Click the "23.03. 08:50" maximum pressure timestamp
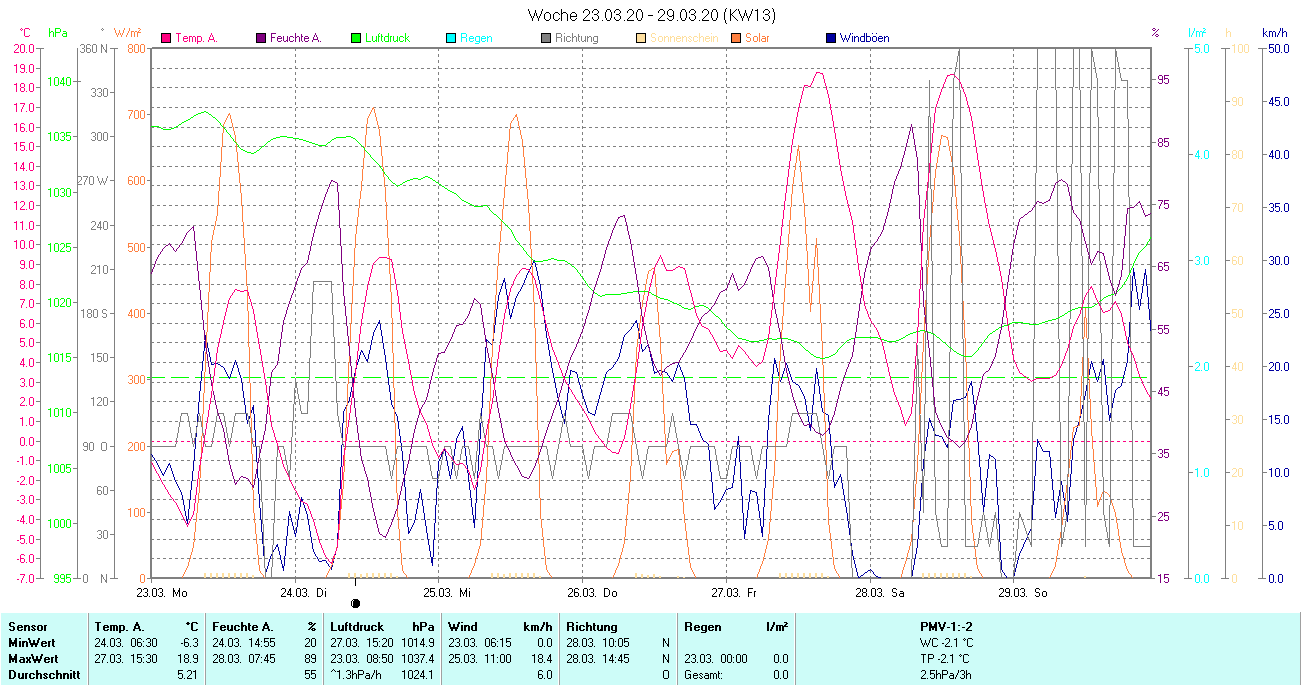The height and width of the screenshot is (685, 1301). click(x=363, y=659)
